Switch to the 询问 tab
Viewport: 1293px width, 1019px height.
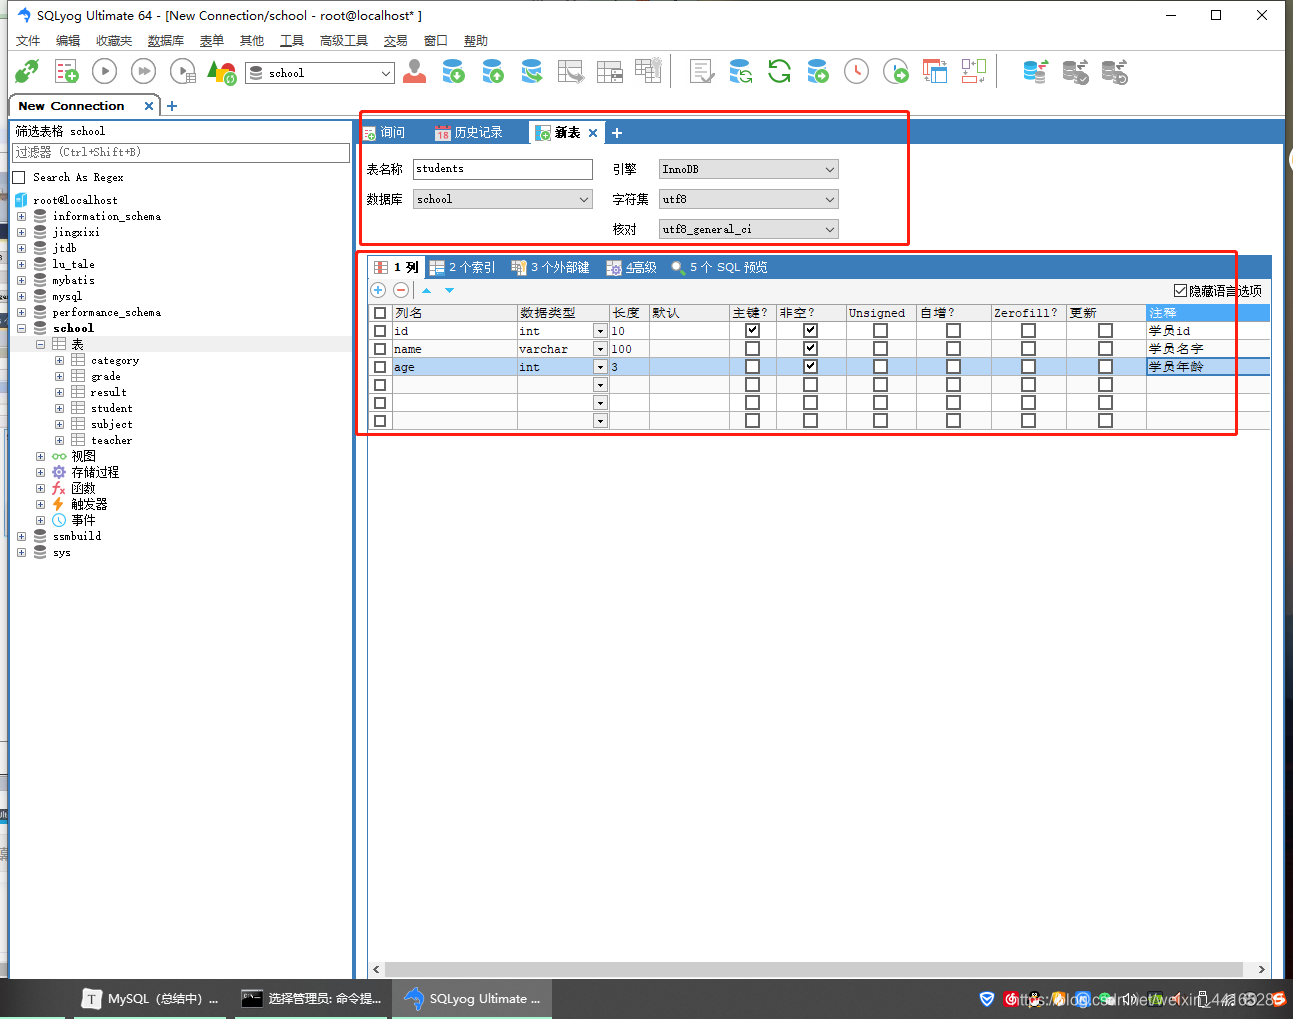pos(384,132)
